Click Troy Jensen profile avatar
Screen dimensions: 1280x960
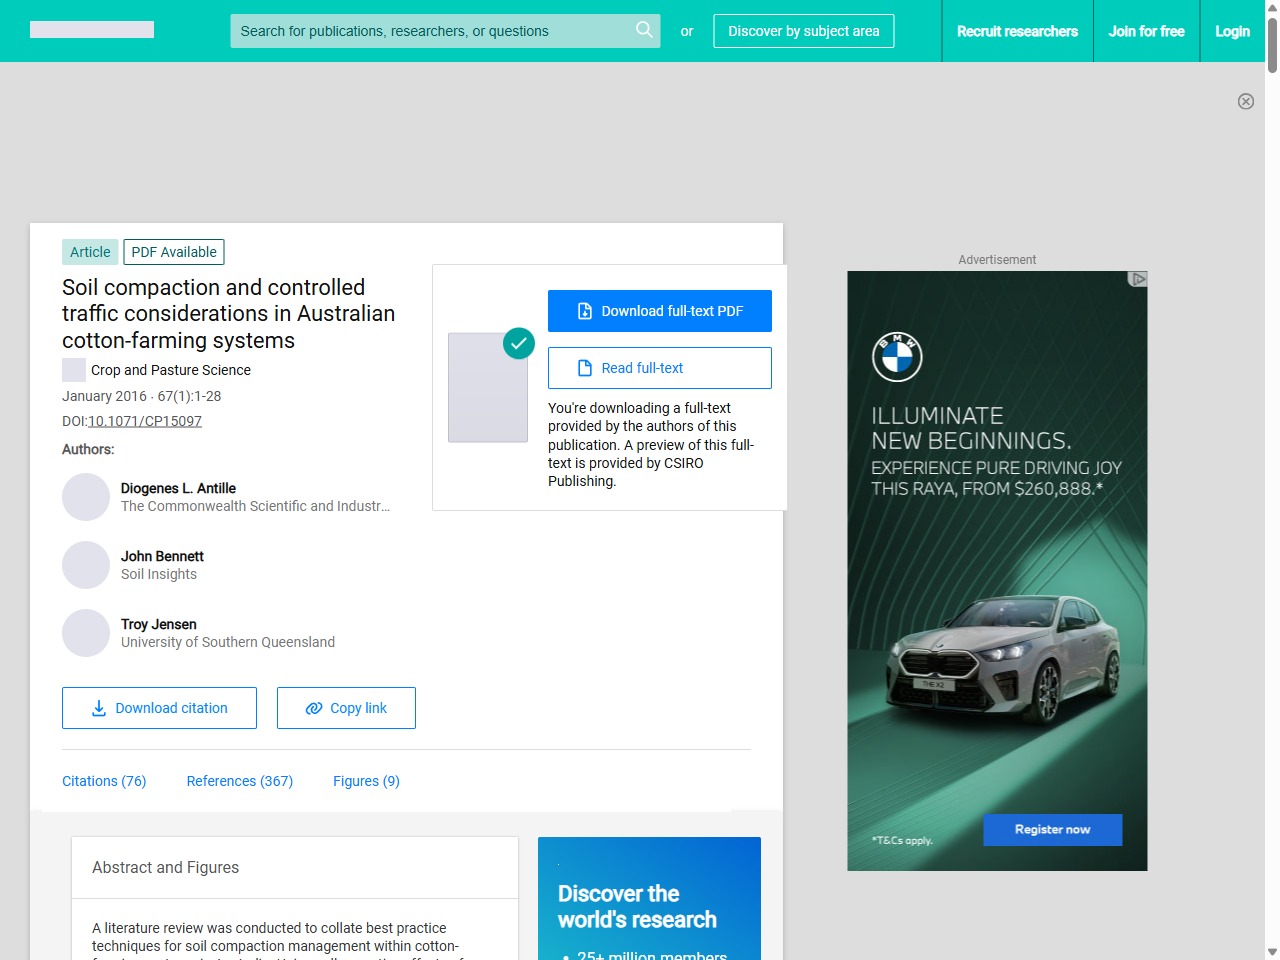point(86,633)
